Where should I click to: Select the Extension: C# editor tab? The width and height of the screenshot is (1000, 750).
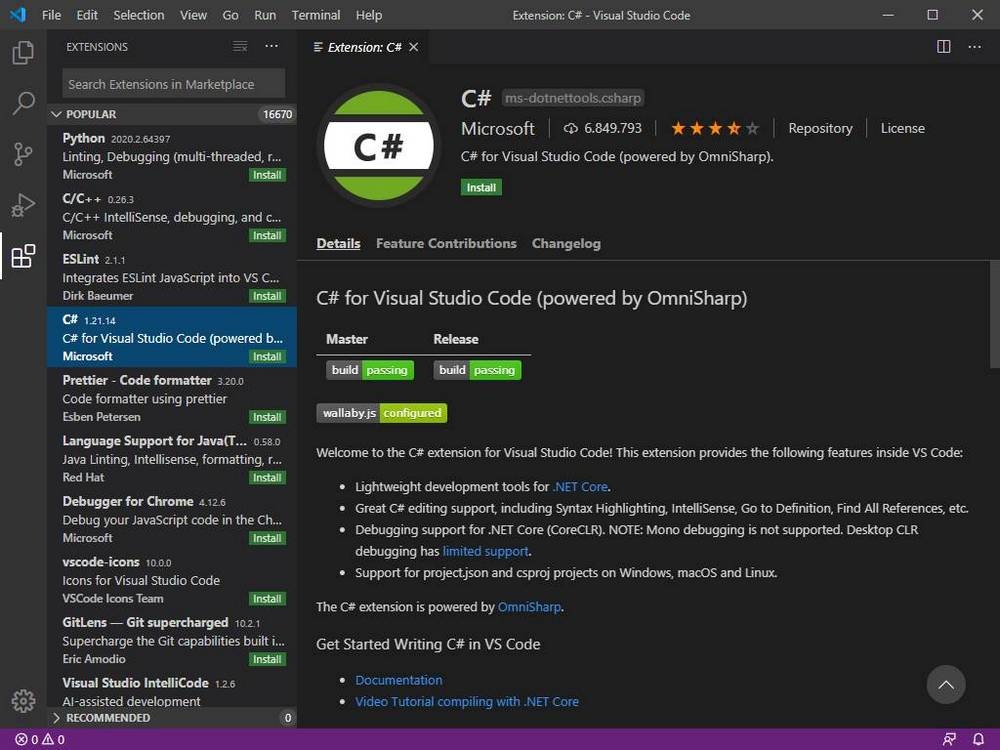364,47
